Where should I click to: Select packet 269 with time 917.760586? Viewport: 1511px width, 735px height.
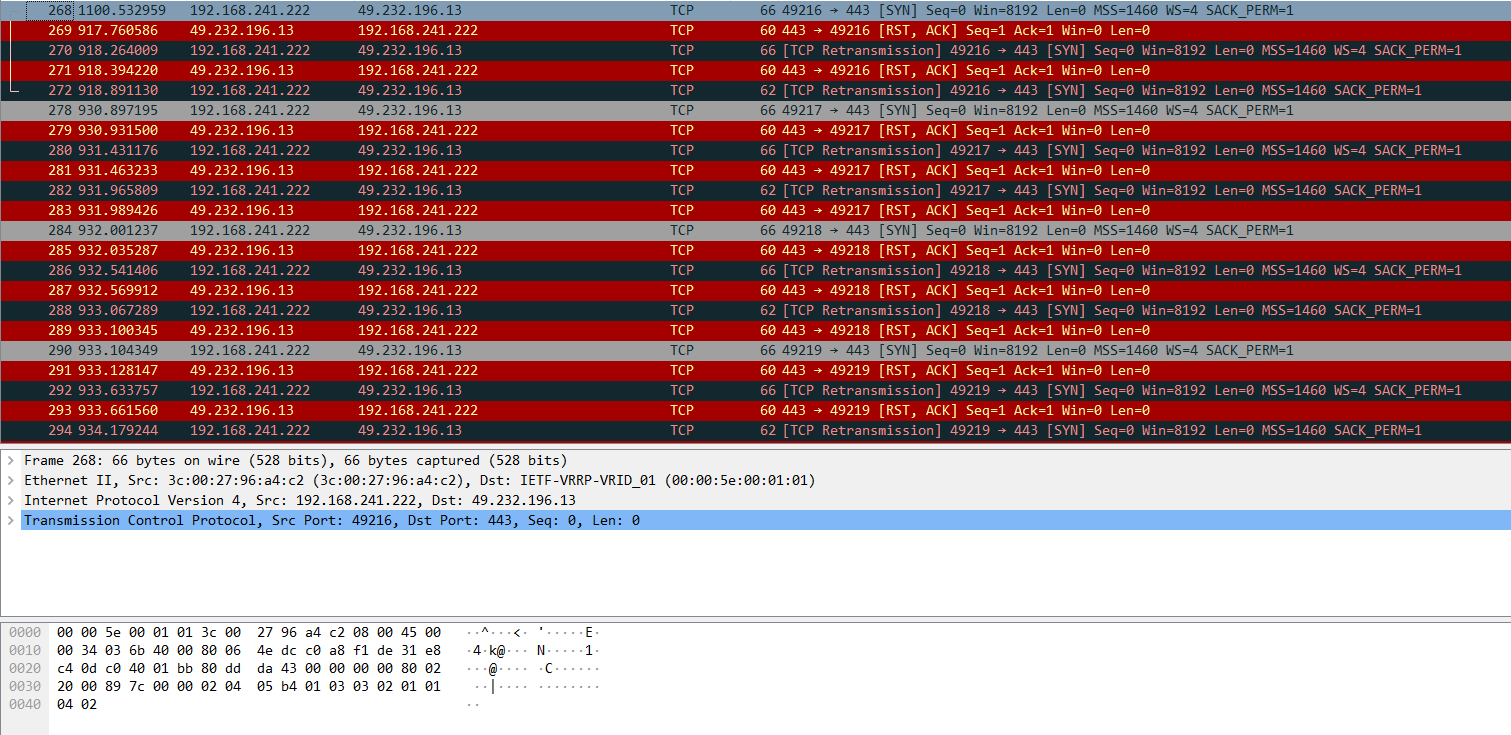(755, 30)
